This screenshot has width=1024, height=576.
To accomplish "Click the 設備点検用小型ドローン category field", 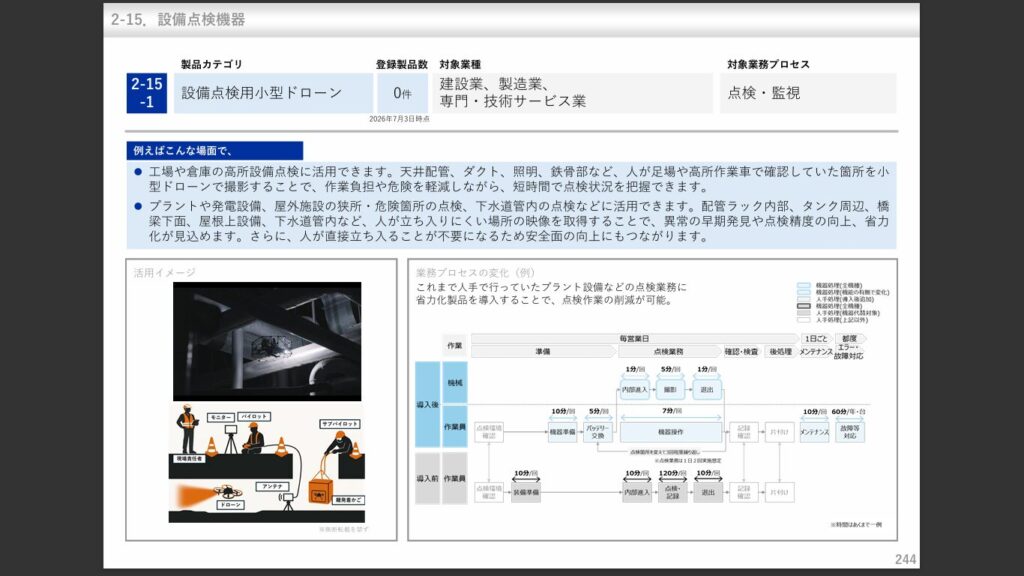I will click(x=273, y=93).
